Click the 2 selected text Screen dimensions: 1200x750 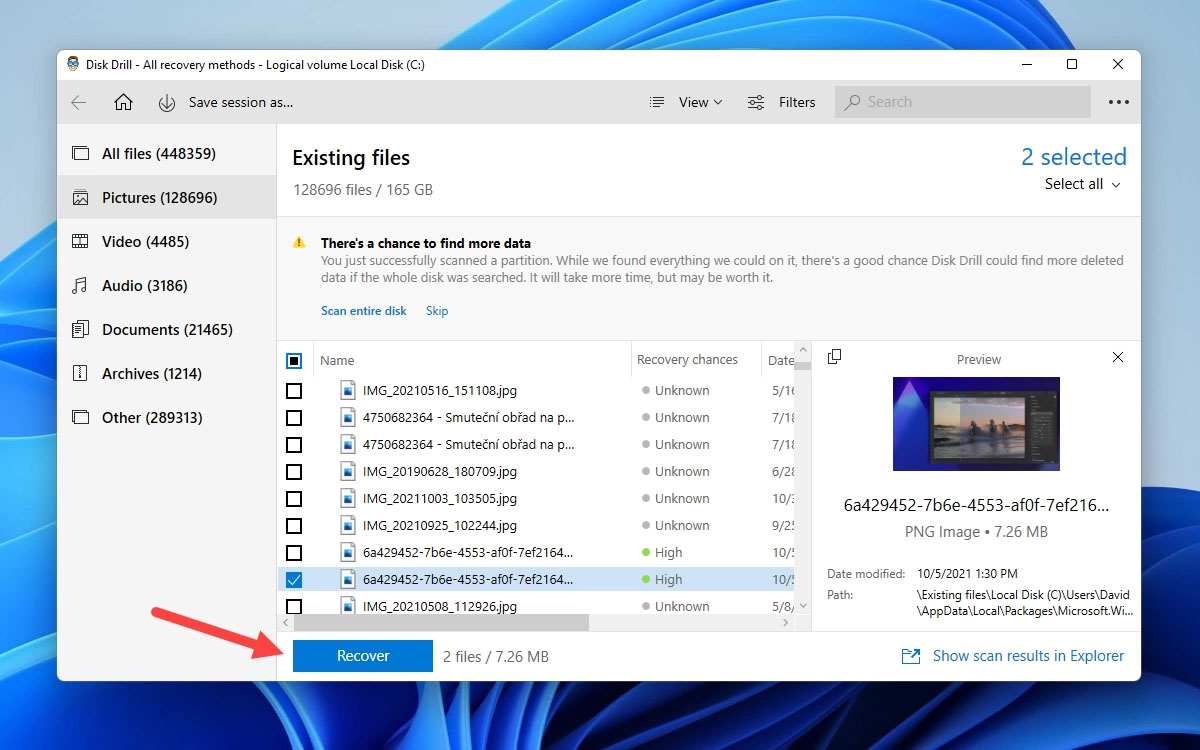[x=1074, y=157]
